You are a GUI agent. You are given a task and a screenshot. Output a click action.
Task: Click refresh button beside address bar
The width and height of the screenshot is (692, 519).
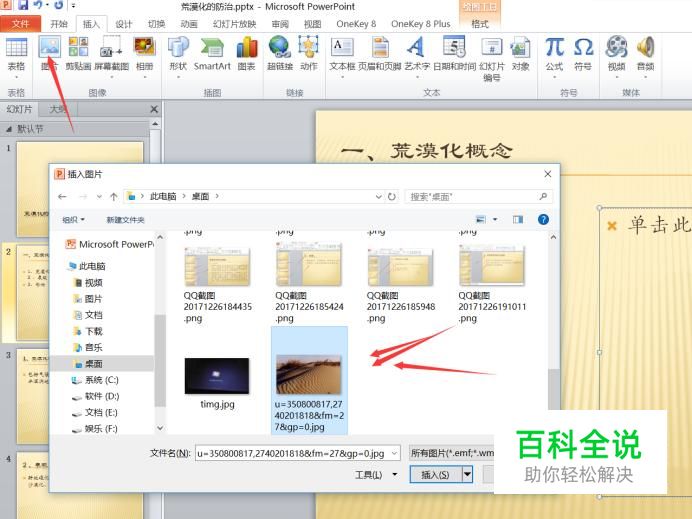391,196
